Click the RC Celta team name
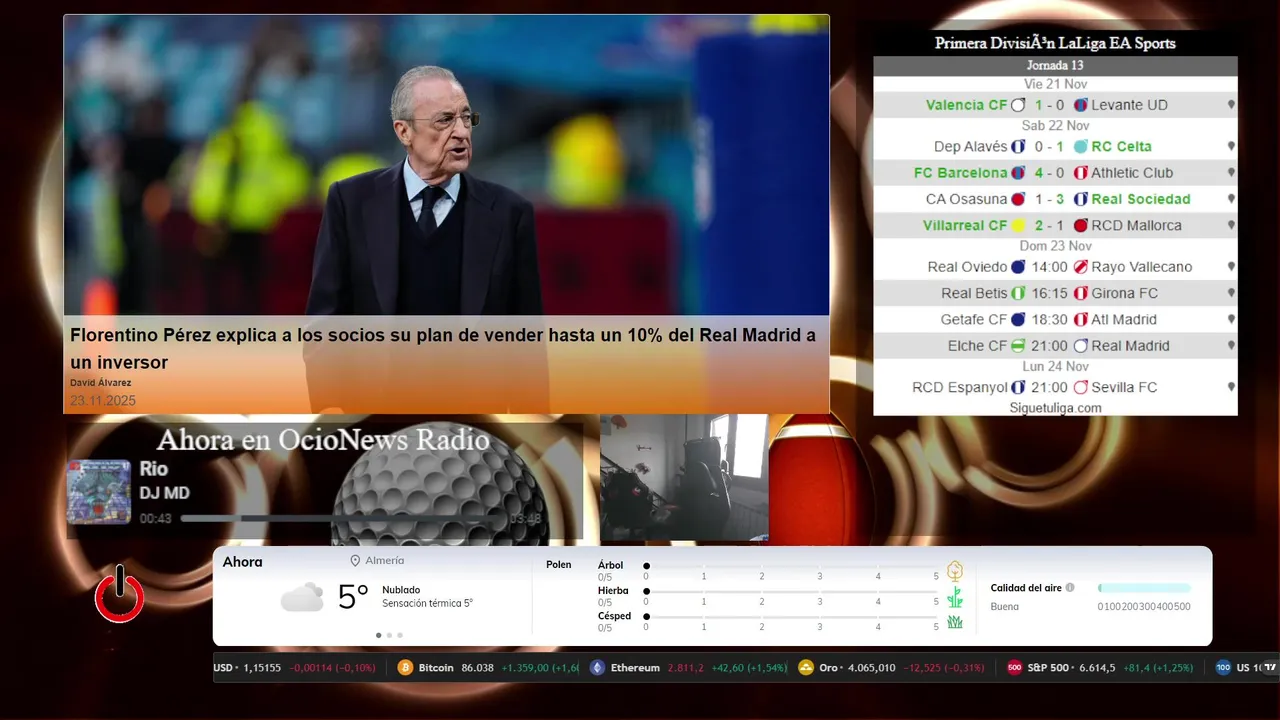 (x=1121, y=146)
